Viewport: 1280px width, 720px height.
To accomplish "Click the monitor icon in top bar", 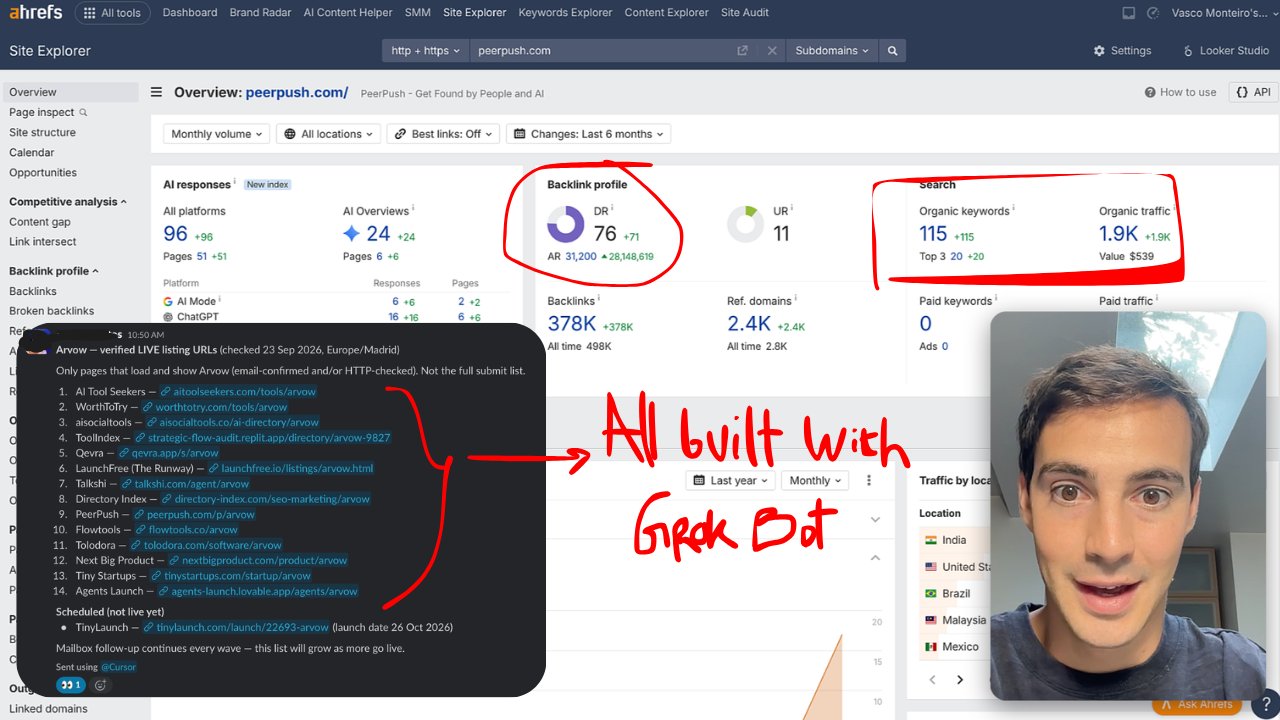I will (1129, 13).
